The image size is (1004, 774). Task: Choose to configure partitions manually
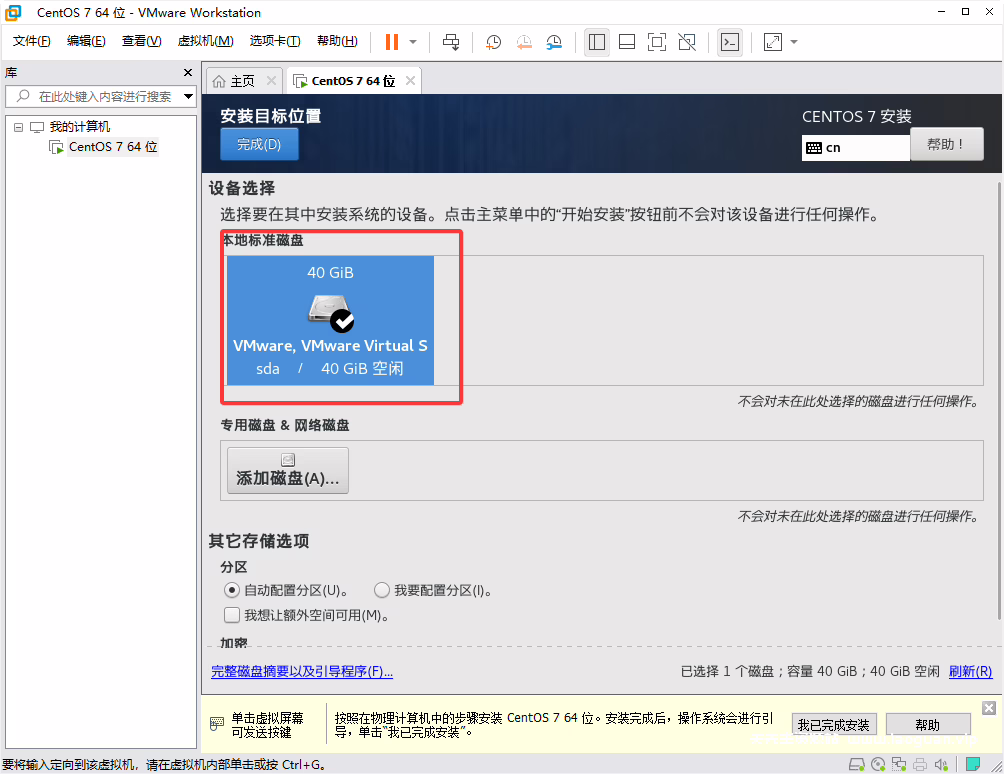tap(381, 590)
